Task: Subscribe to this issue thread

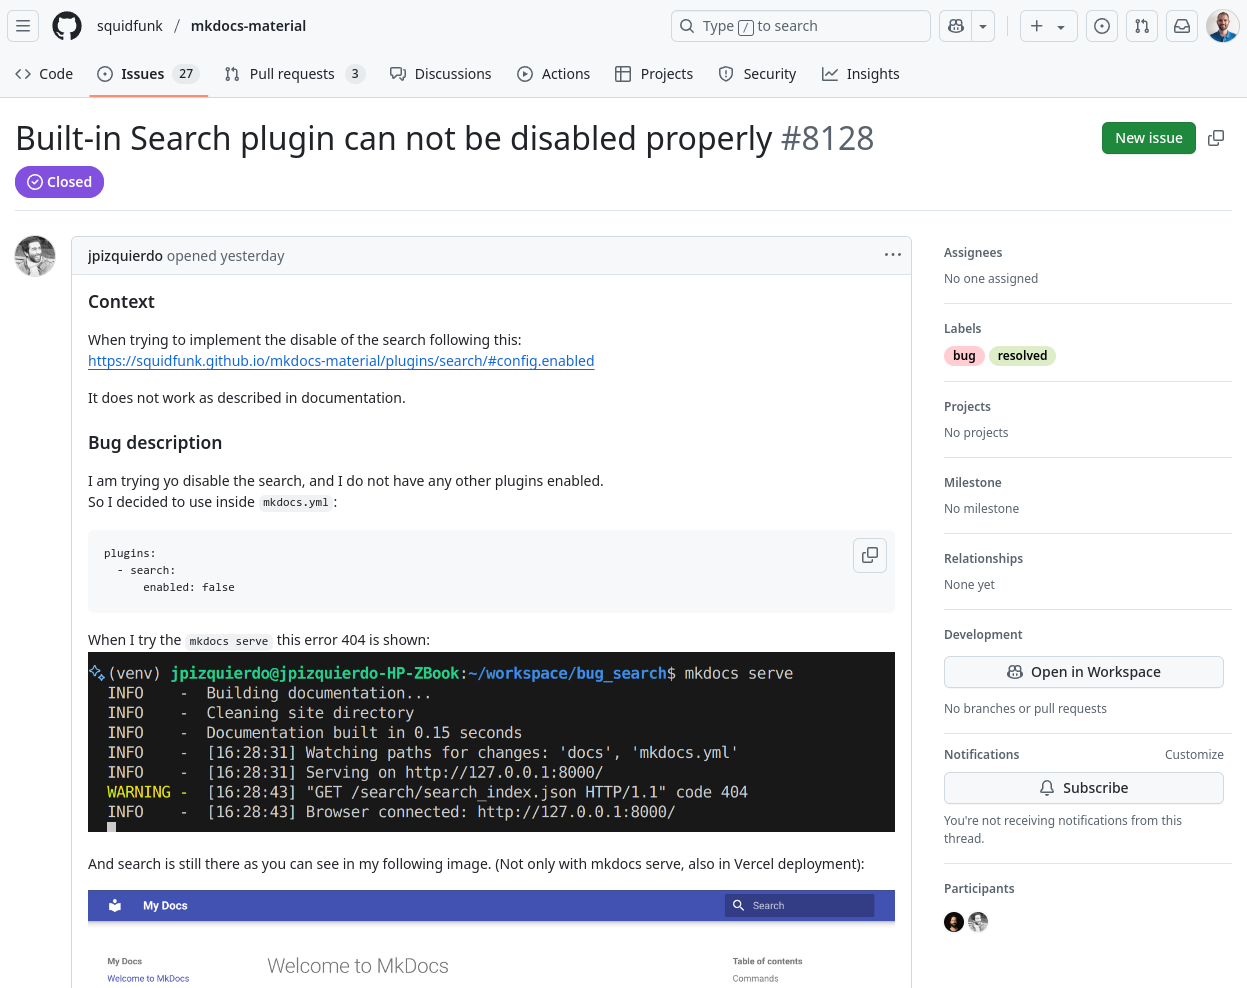Action: (x=1083, y=788)
